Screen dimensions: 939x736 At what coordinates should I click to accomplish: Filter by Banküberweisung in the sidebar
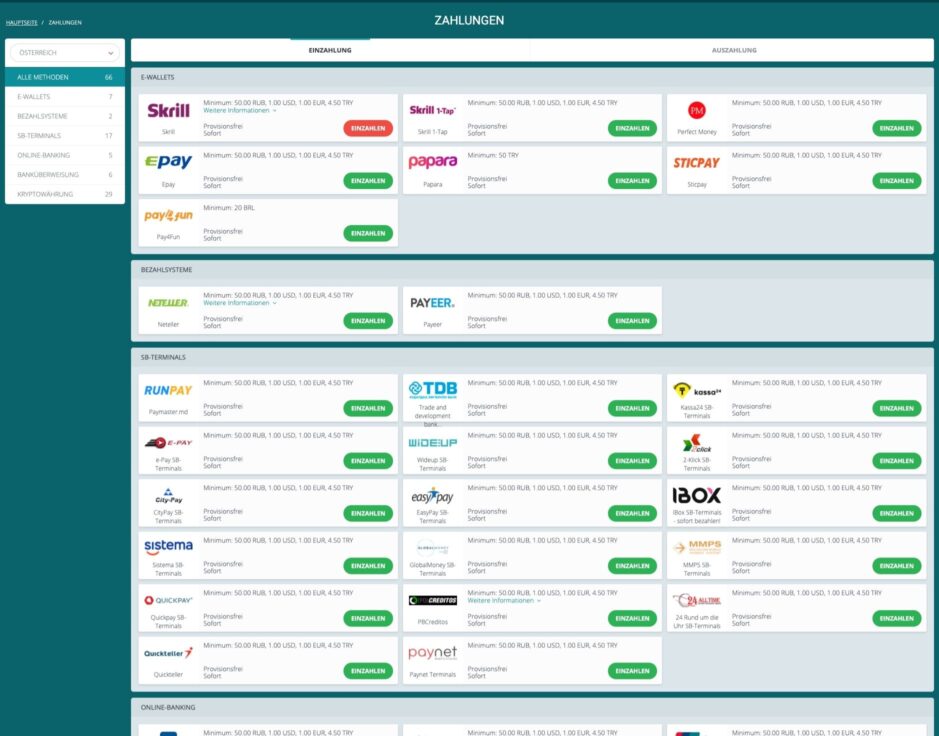65,175
